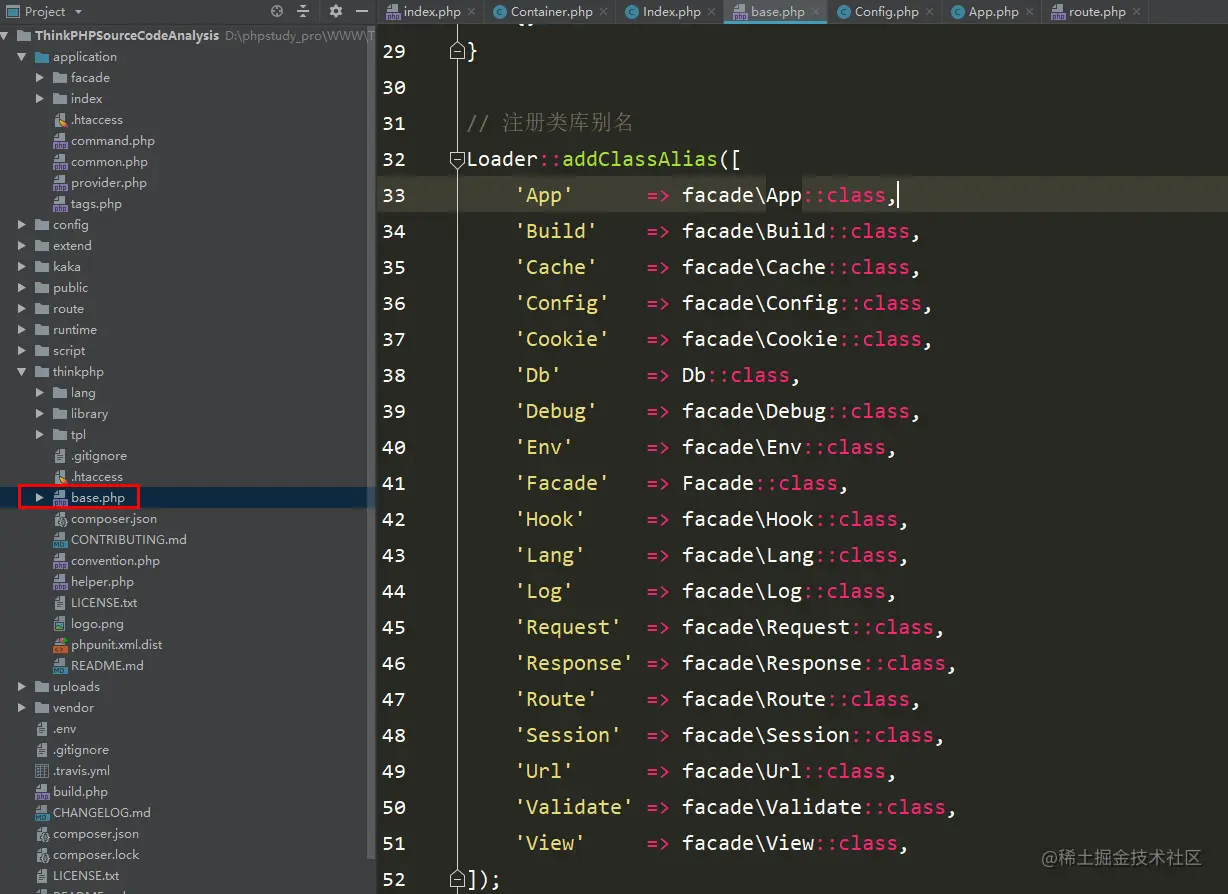This screenshot has width=1228, height=894.
Task: Click 'Validate' string on line 50
Action: [x=574, y=807]
